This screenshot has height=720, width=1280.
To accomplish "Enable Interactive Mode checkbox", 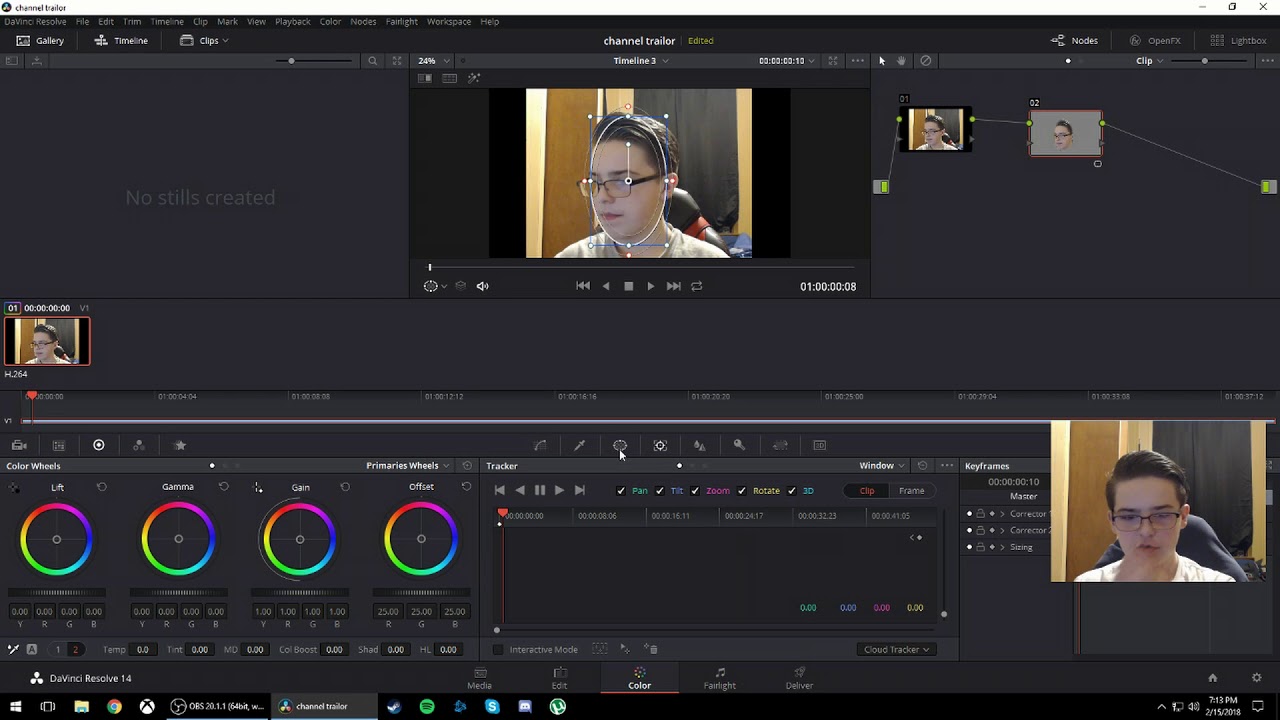I will [x=498, y=650].
